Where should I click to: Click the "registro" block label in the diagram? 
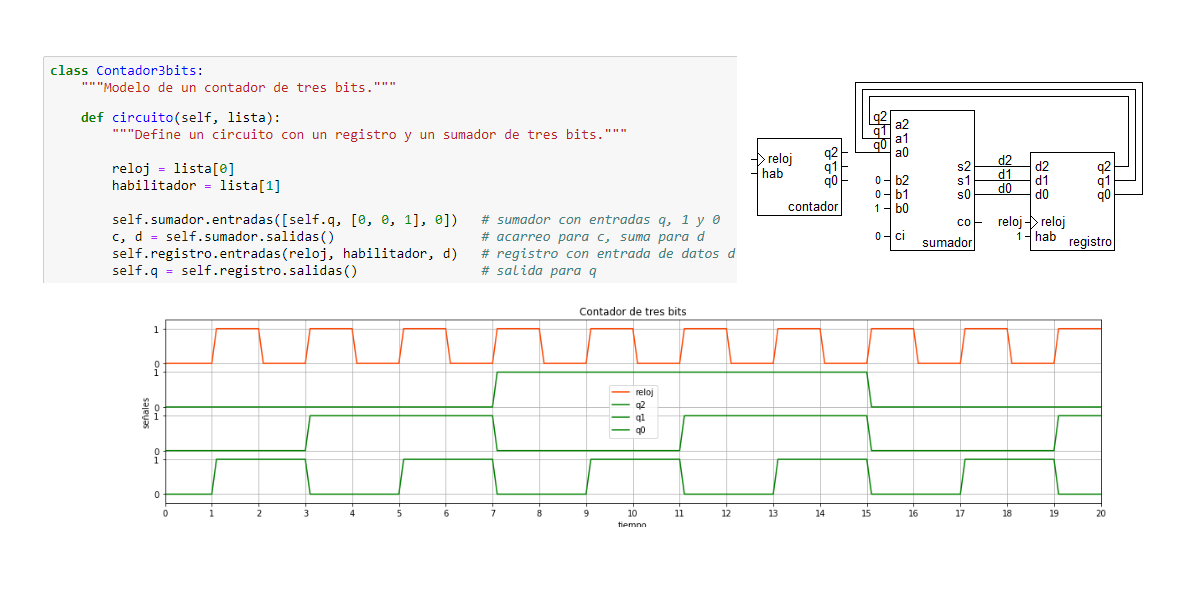1090,242
